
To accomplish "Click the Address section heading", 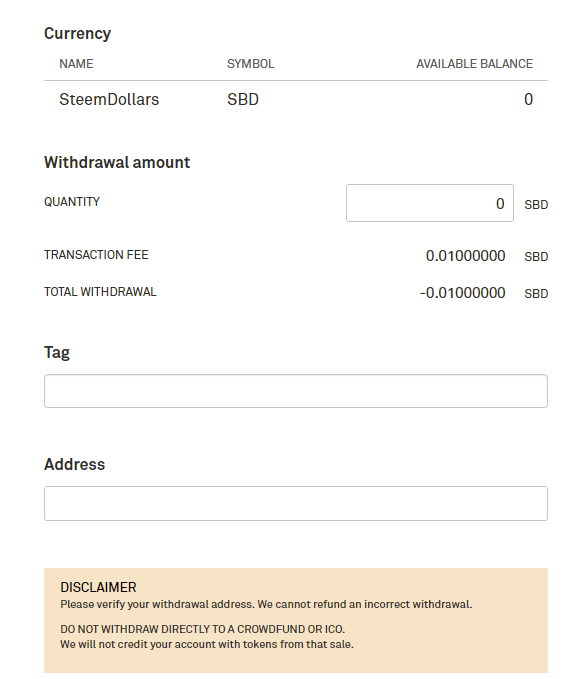I will (x=74, y=465).
